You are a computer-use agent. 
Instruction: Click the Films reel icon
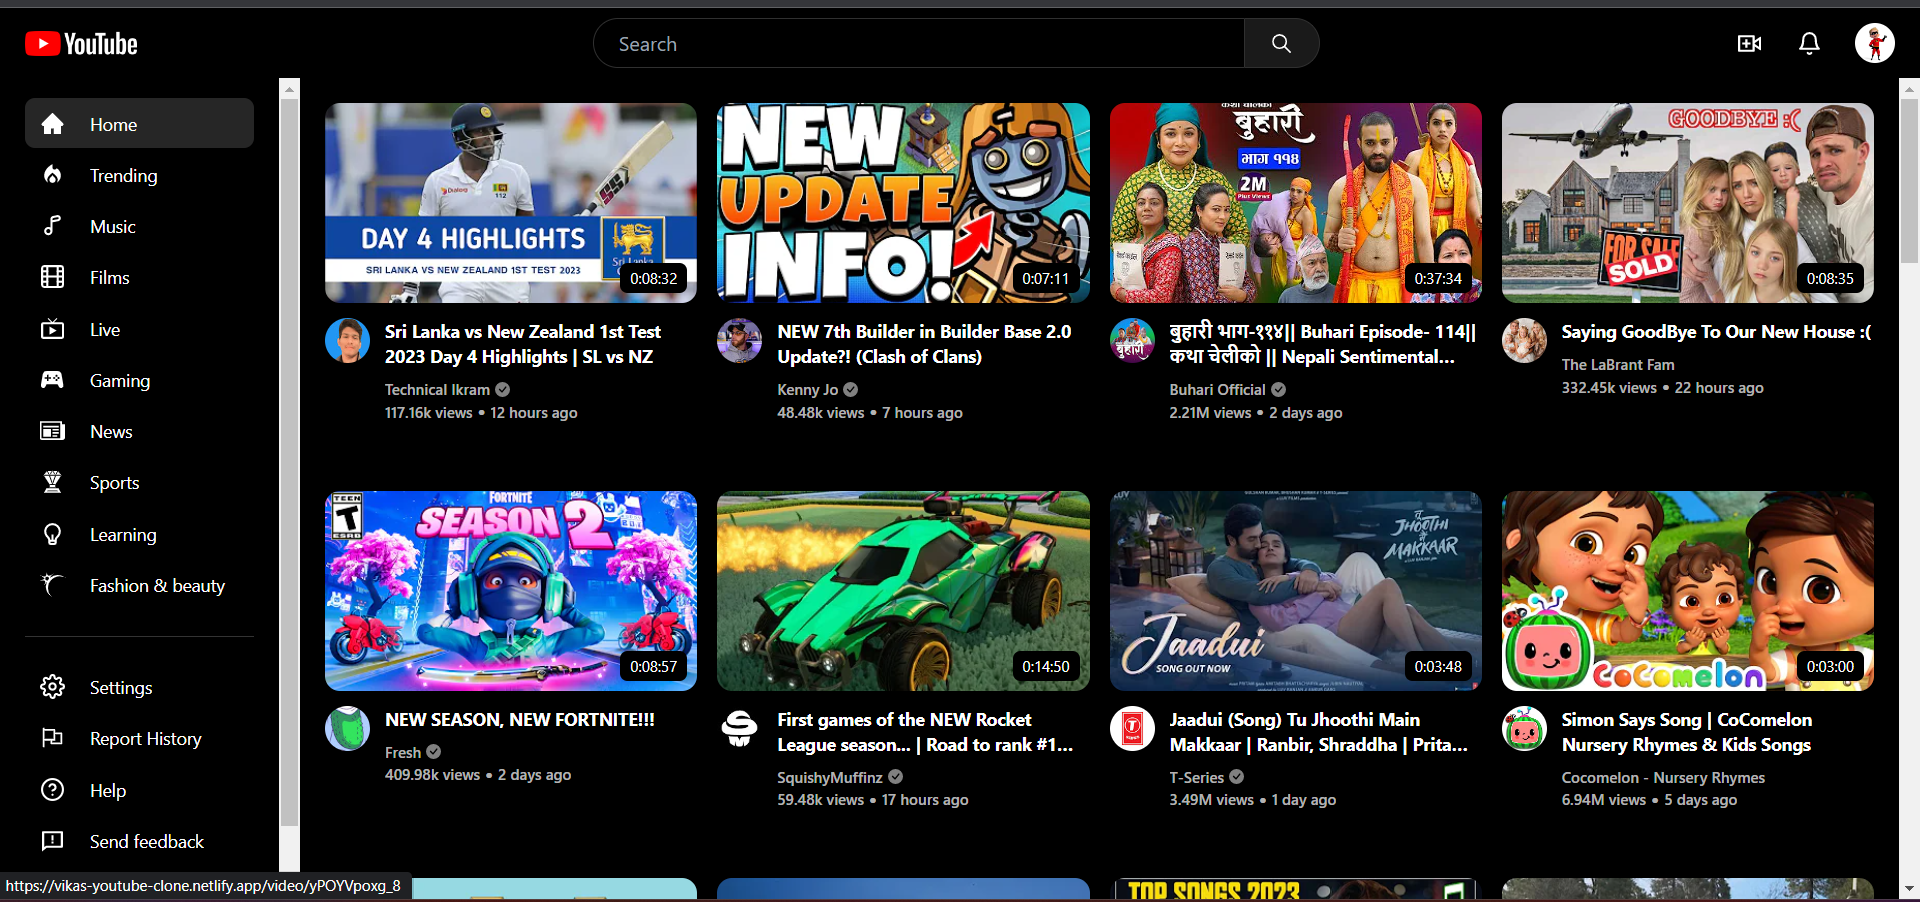(x=52, y=277)
